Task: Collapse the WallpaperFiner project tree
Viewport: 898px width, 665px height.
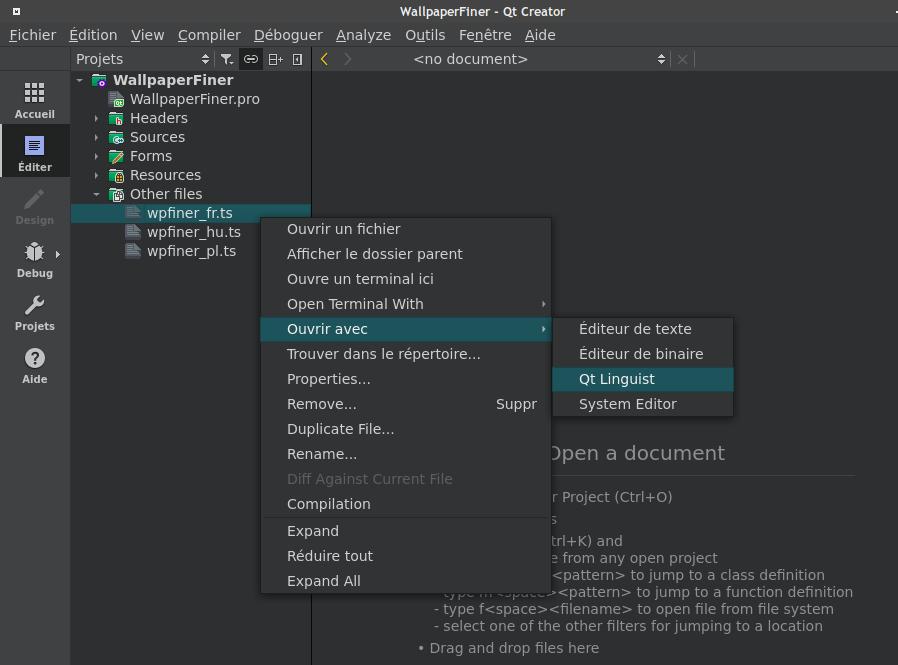Action: click(80, 80)
